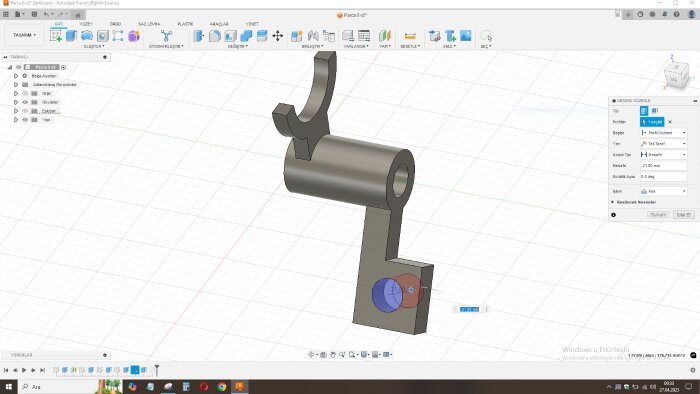Click the Tamam button in extrude dialog
The height and width of the screenshot is (394, 700).
(658, 215)
